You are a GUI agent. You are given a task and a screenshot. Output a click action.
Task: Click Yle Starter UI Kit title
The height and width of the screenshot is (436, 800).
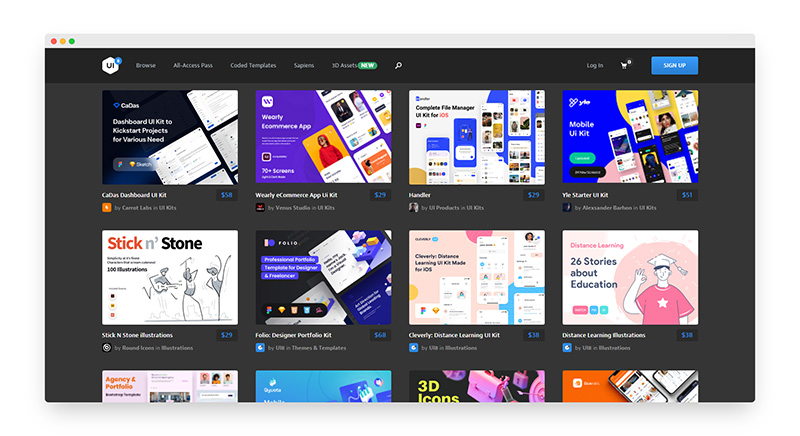click(585, 195)
